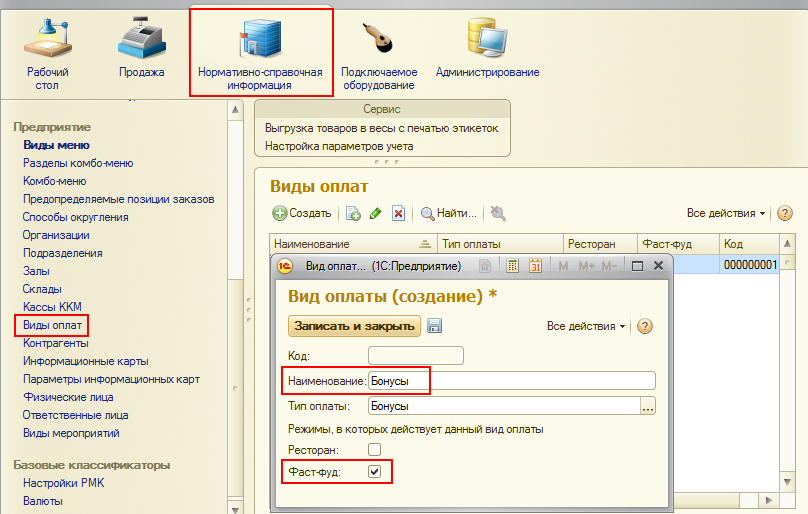Open Все действия dropdown in list toolbar
This screenshot has height=514, width=808.
point(726,213)
